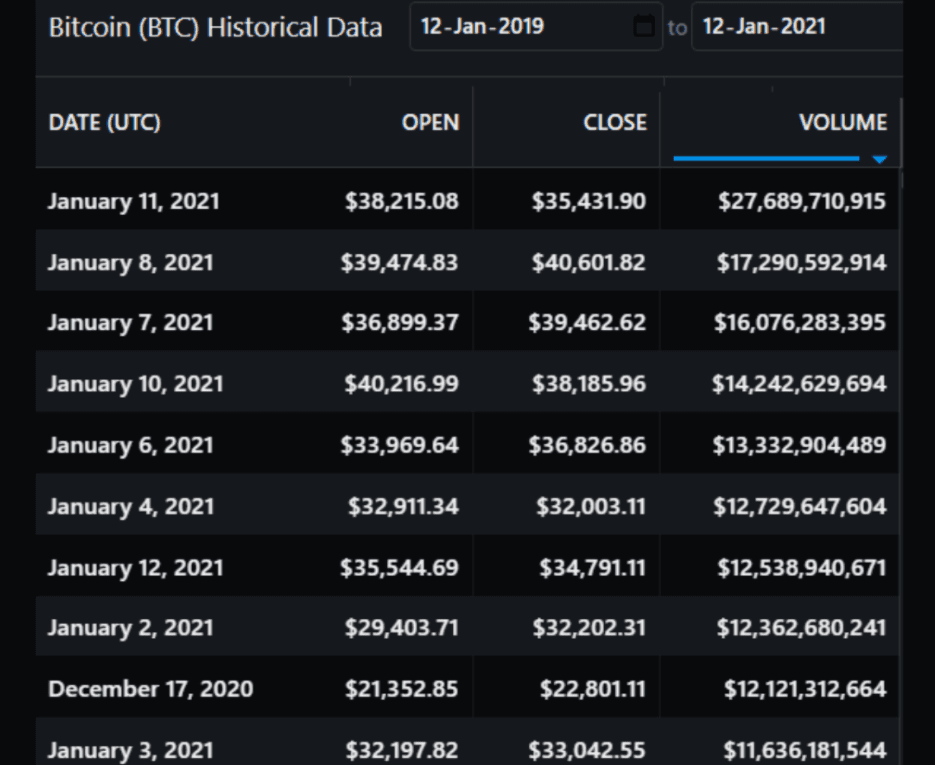This screenshot has width=935, height=765.
Task: Sort by the CLOSE column header
Action: (615, 122)
